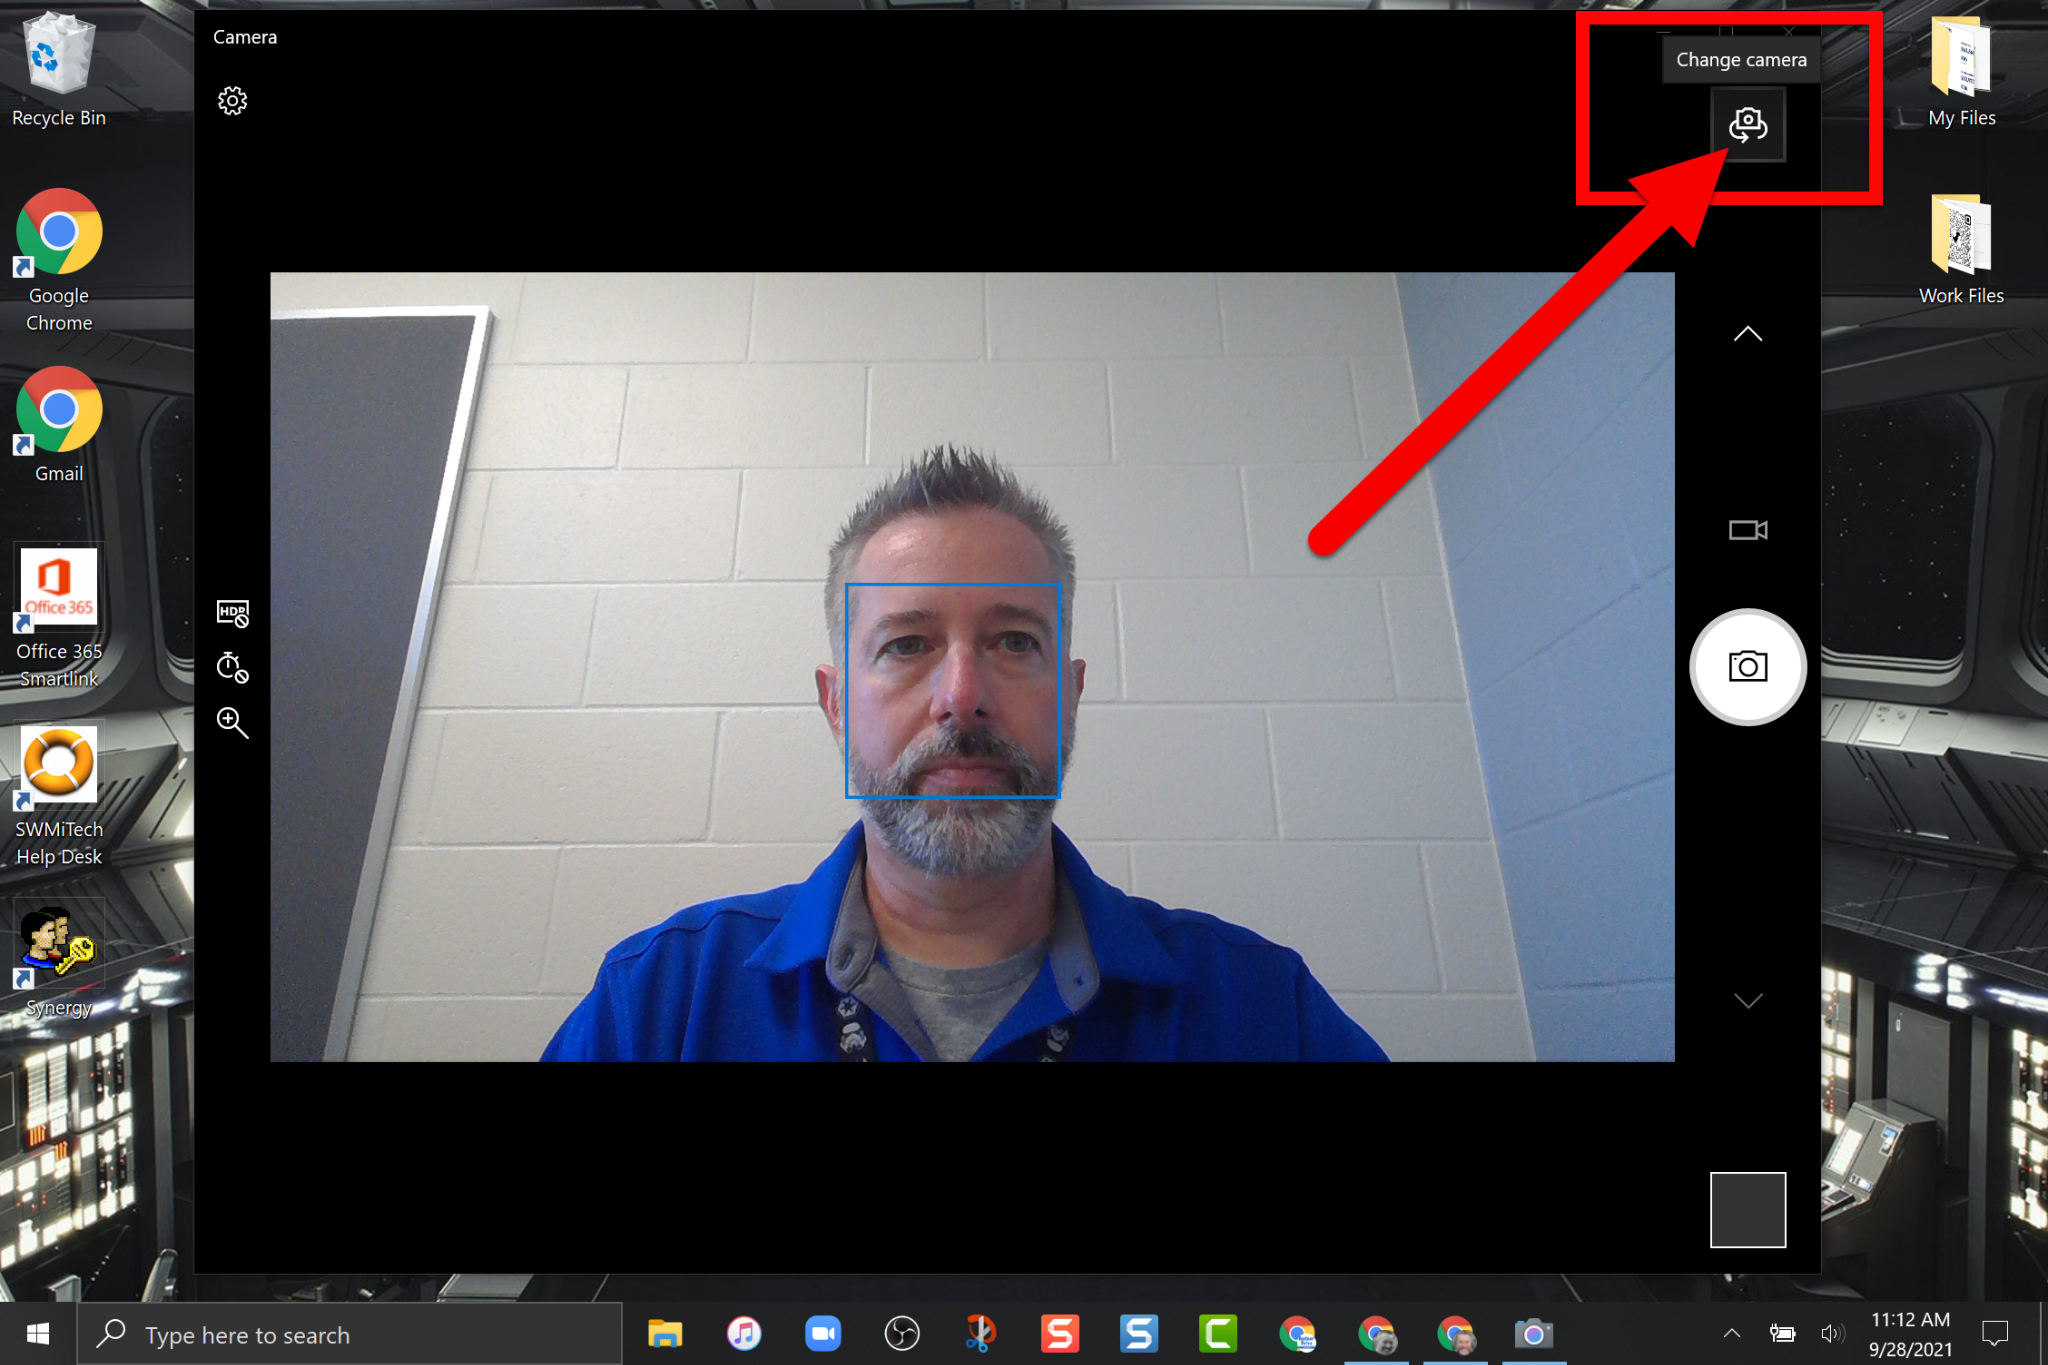The image size is (2048, 1365).
Task: Open the notification action center
Action: (x=1995, y=1334)
